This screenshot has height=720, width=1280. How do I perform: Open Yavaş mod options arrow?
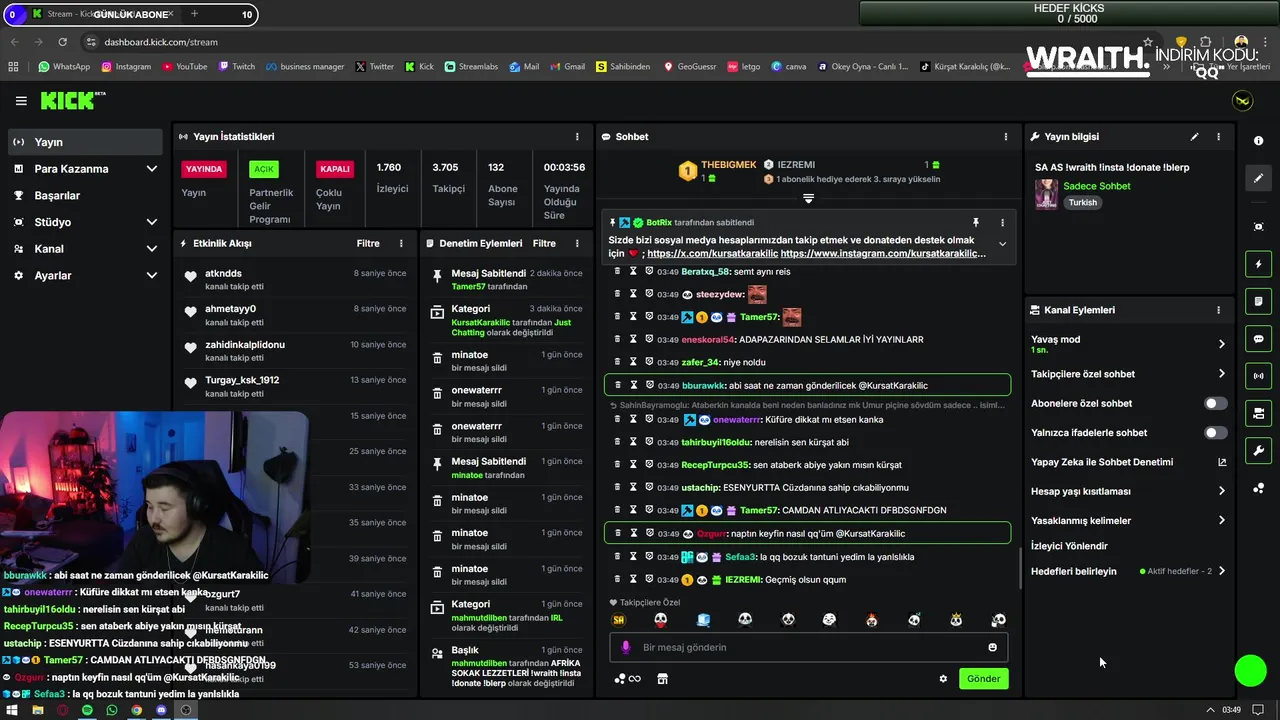[x=1221, y=344]
